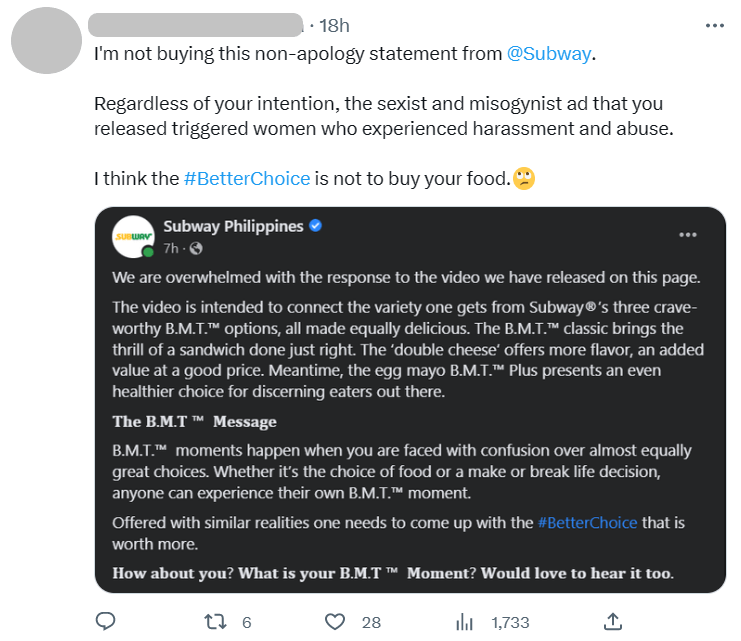Open the #BetterChoice hashtag inside the Subway statement

587,523
